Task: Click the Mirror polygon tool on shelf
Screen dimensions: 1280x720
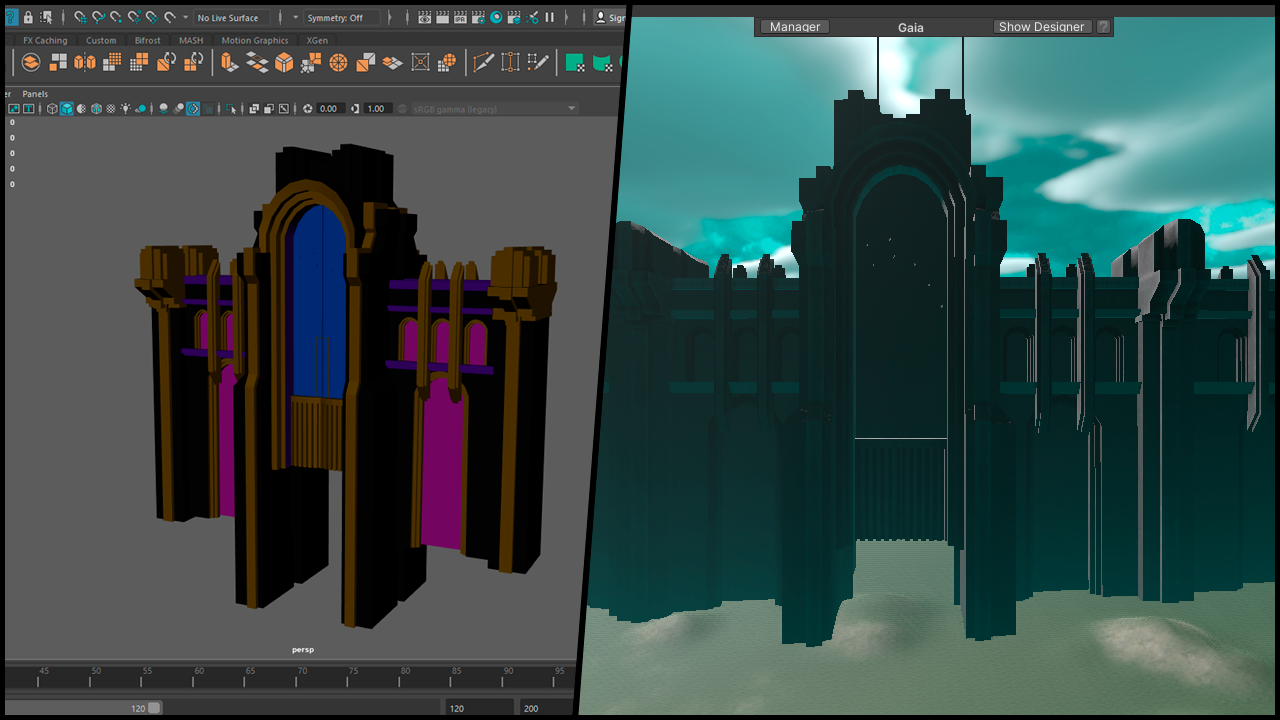Action: 85,62
